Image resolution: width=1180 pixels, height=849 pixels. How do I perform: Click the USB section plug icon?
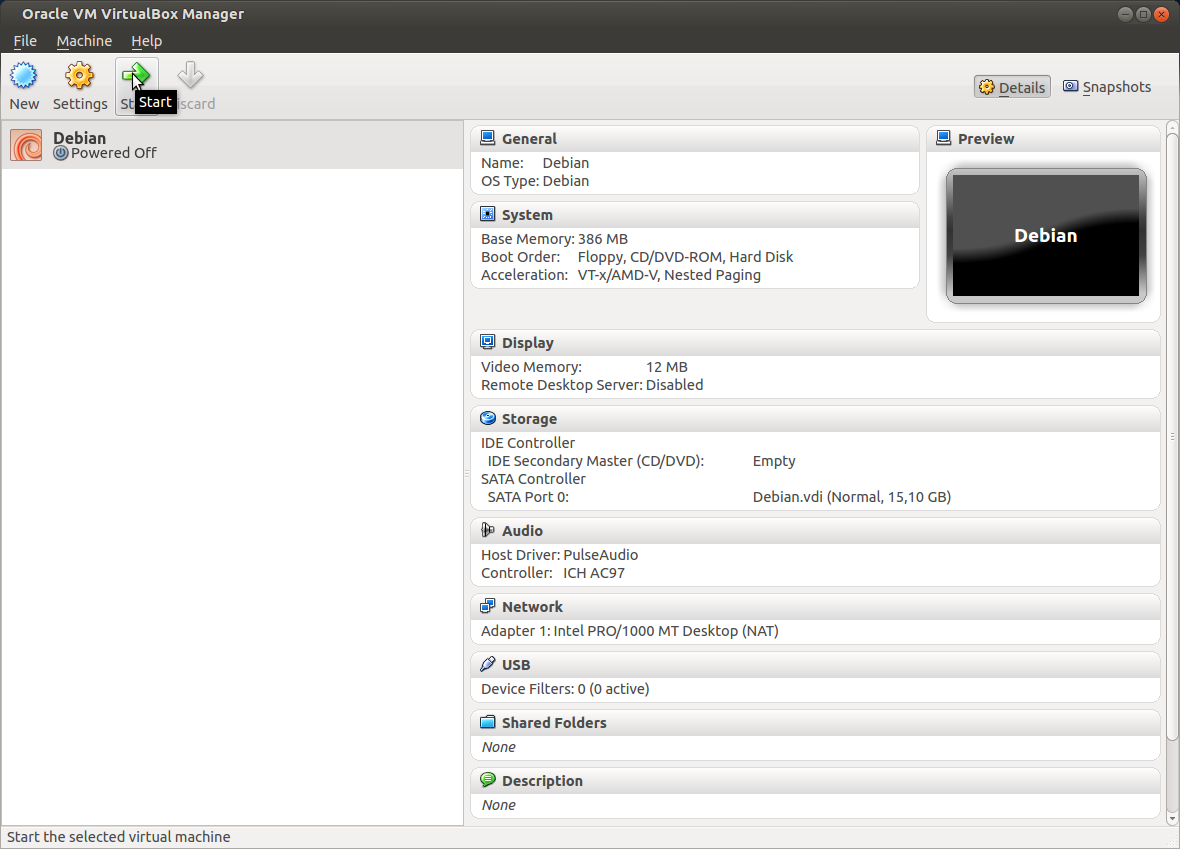click(x=488, y=664)
